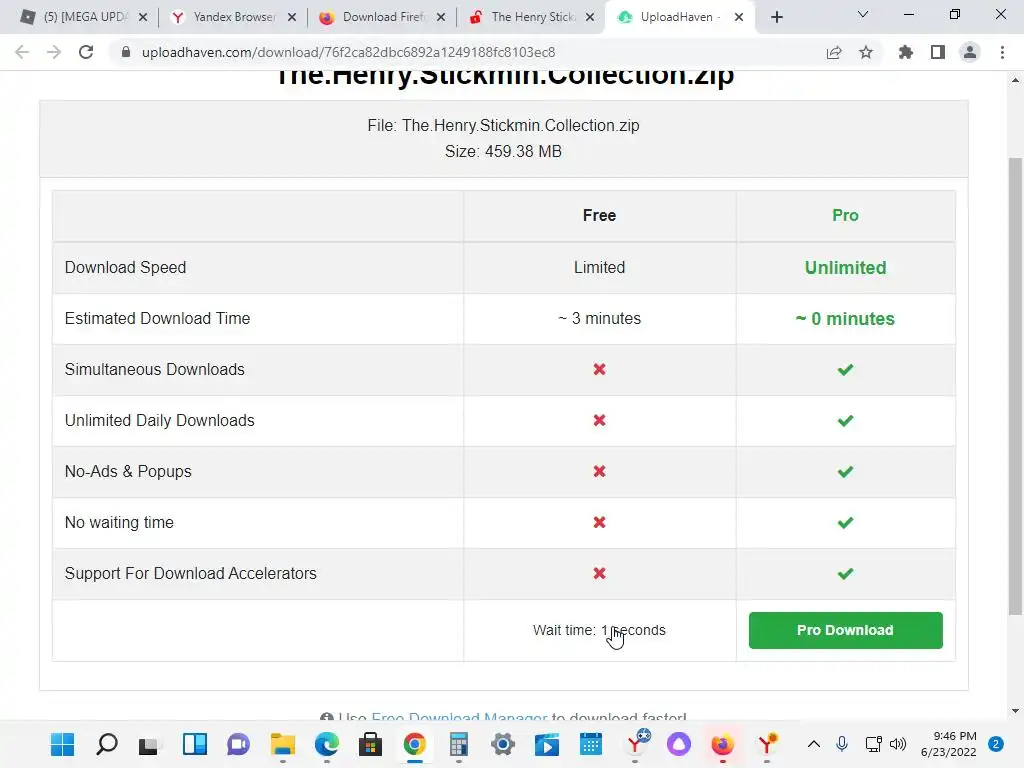1024x768 pixels.
Task: Click the Limited download speed cell
Action: (599, 267)
